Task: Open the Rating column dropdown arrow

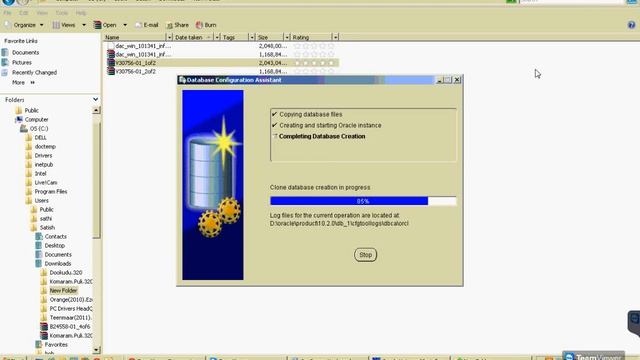Action: click(335, 37)
